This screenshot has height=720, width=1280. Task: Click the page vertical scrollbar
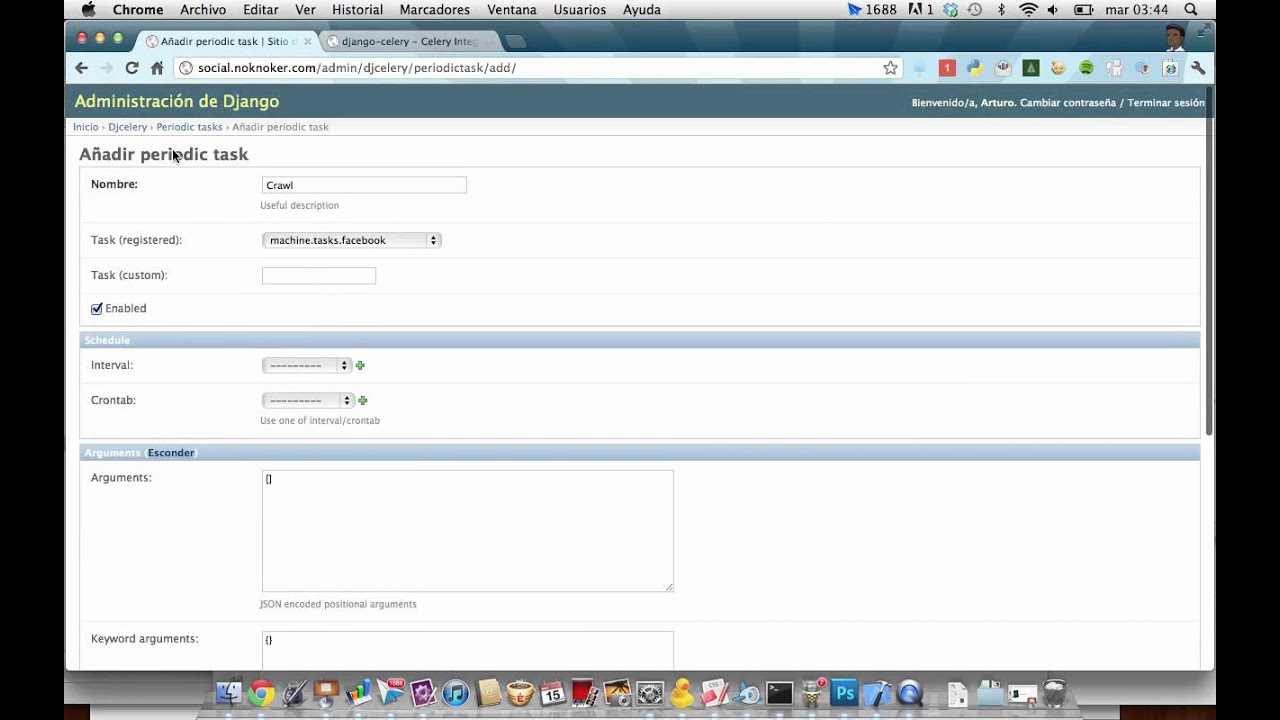point(1209,263)
